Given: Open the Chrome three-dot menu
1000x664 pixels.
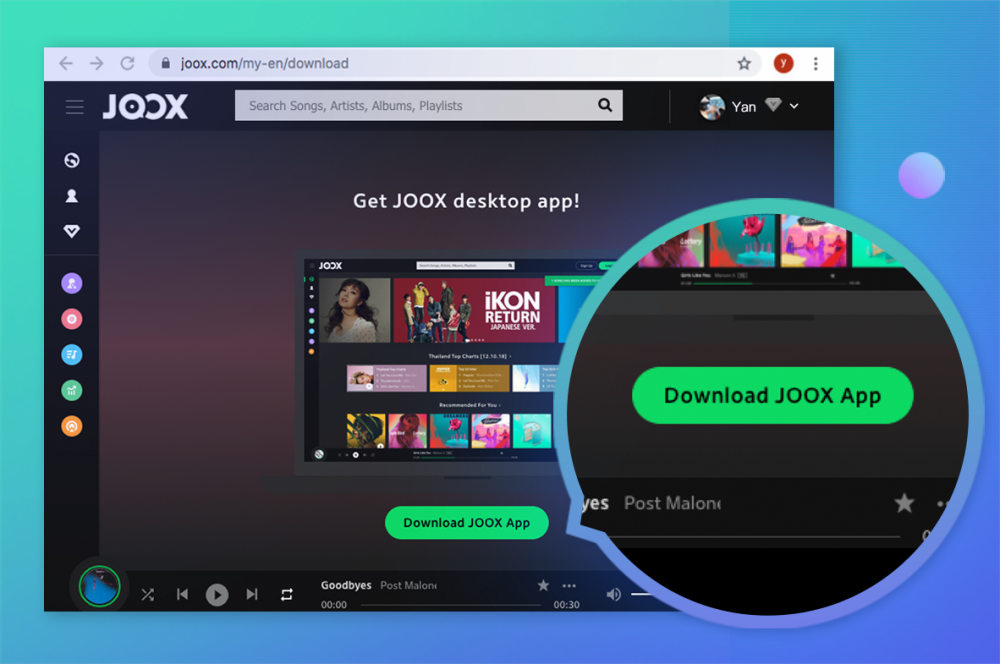Looking at the screenshot, I should pos(817,63).
